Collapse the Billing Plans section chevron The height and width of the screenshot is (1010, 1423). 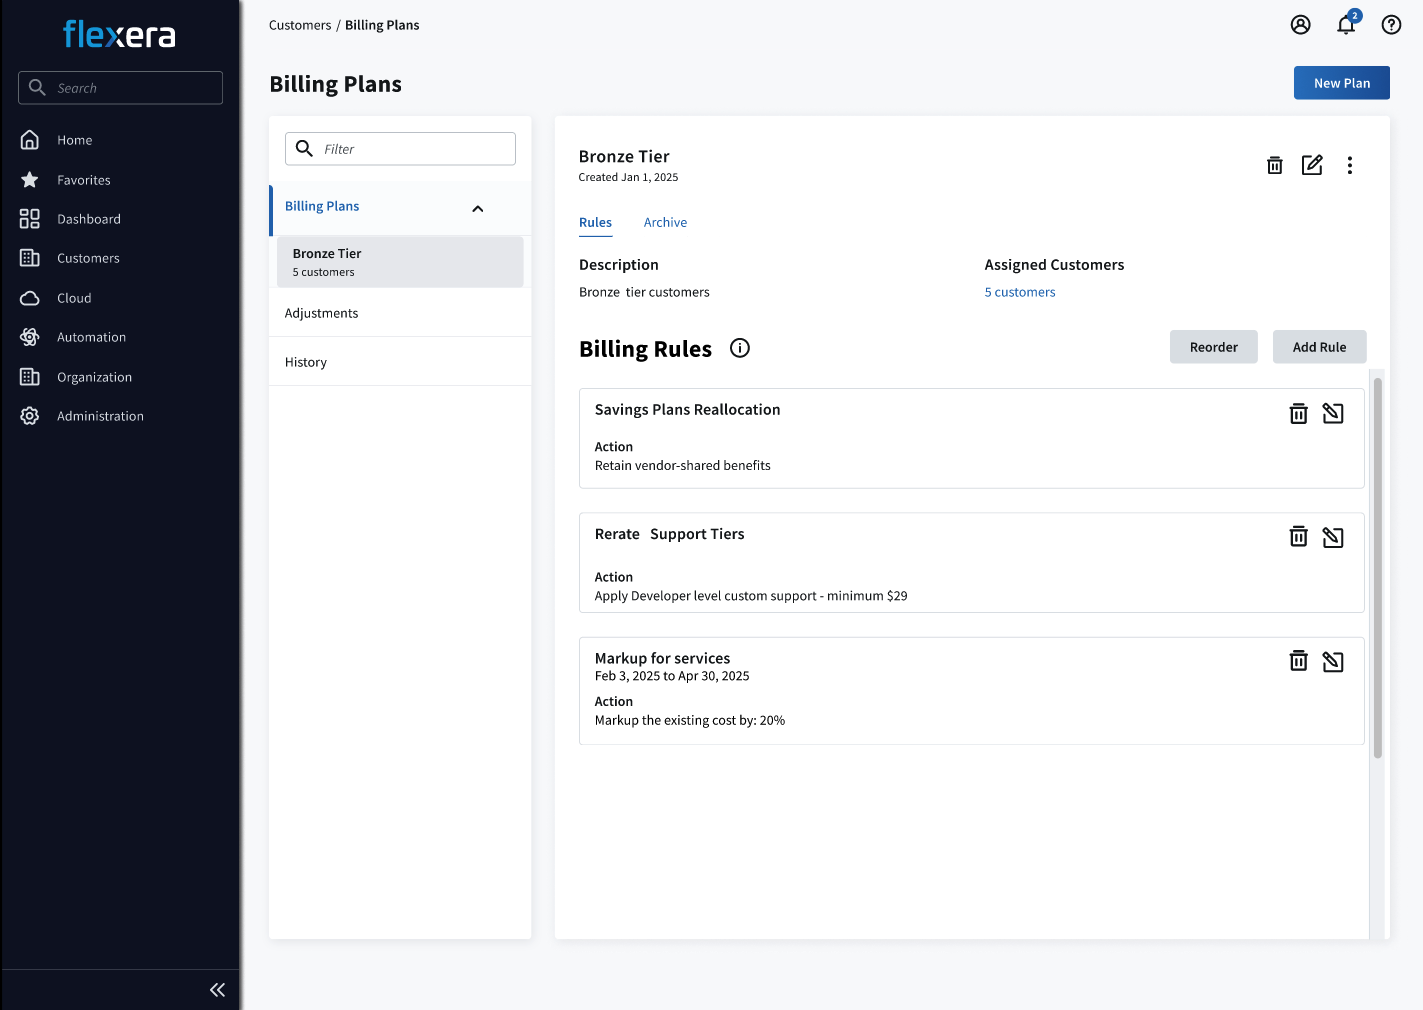click(477, 208)
